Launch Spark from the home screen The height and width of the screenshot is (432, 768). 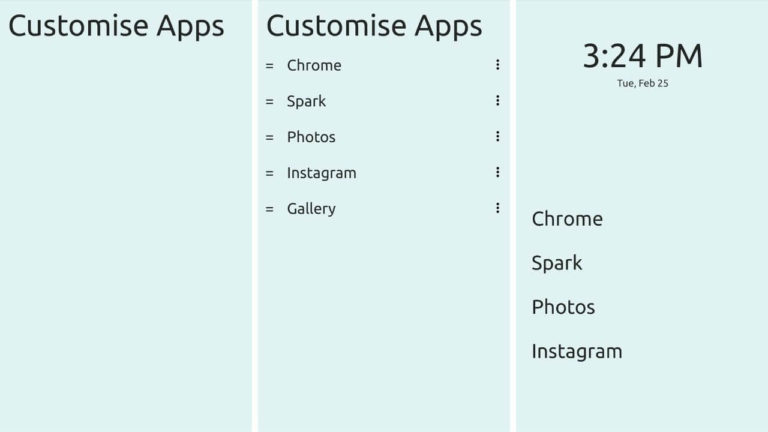click(x=557, y=263)
